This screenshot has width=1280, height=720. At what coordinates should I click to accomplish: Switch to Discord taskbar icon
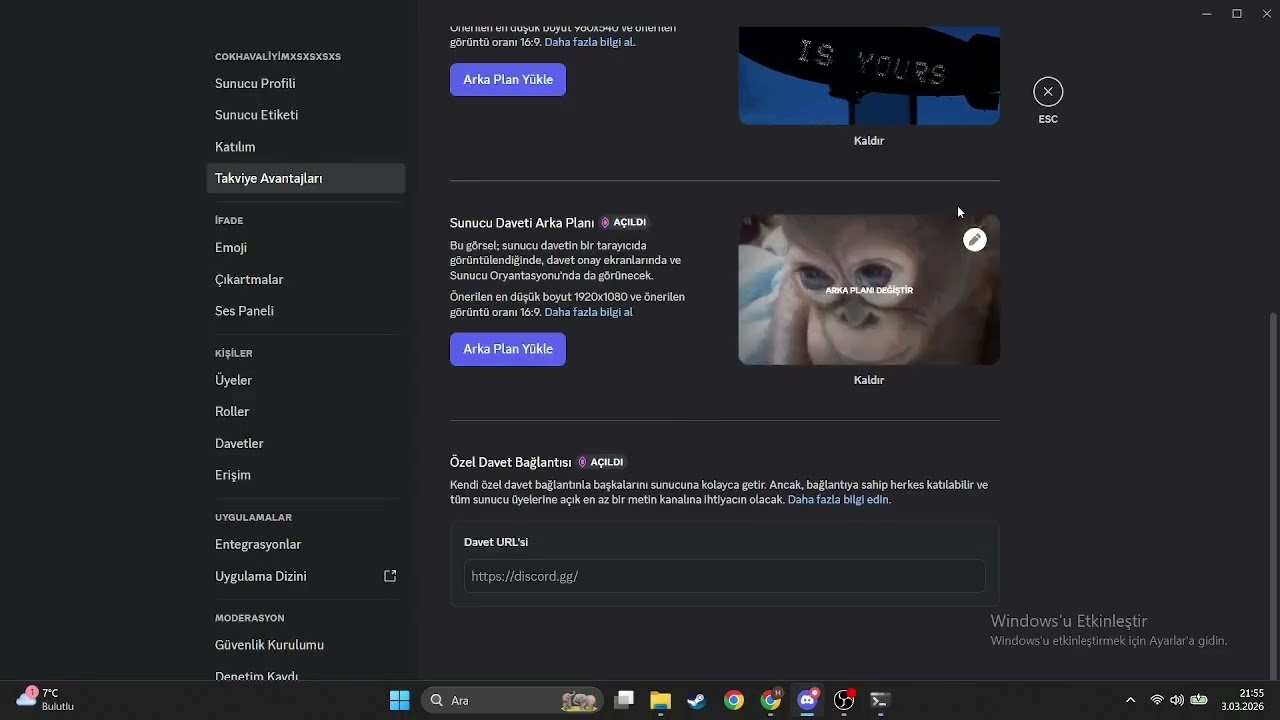click(808, 700)
